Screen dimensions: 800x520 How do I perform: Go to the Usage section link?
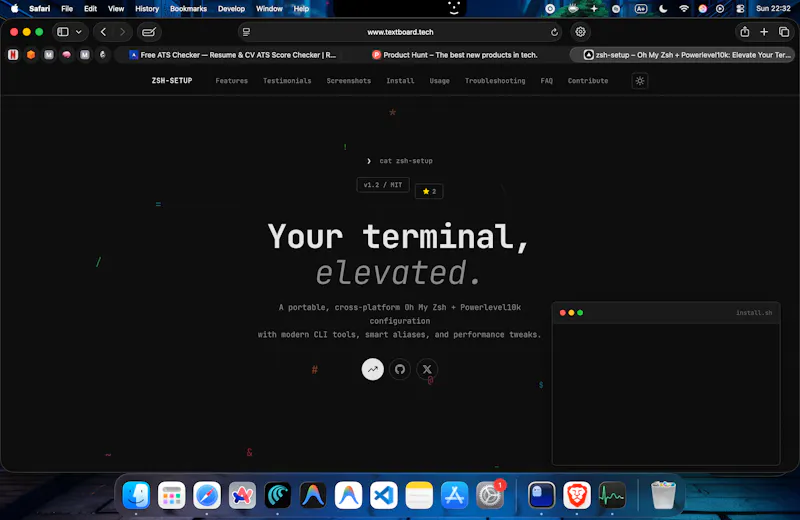[440, 81]
